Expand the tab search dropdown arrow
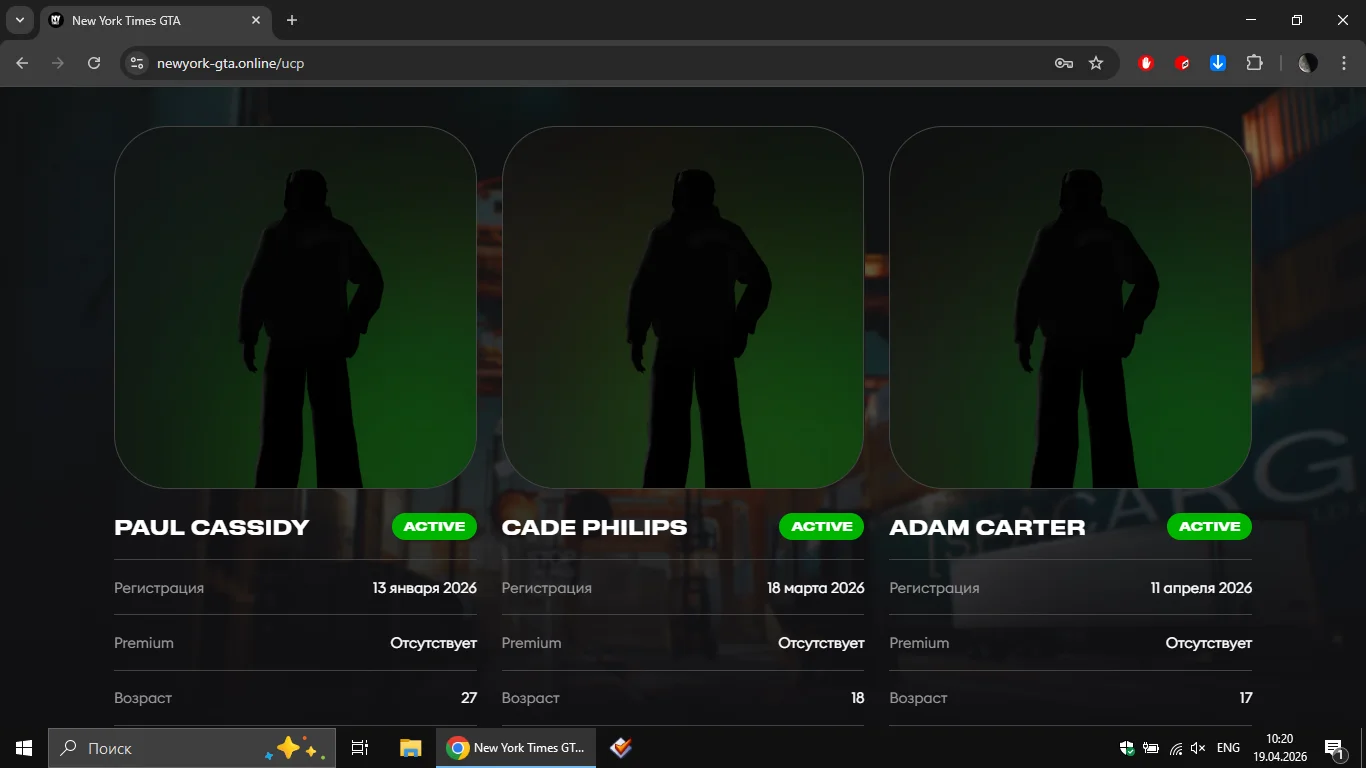The width and height of the screenshot is (1366, 768). pyautogui.click(x=19, y=20)
